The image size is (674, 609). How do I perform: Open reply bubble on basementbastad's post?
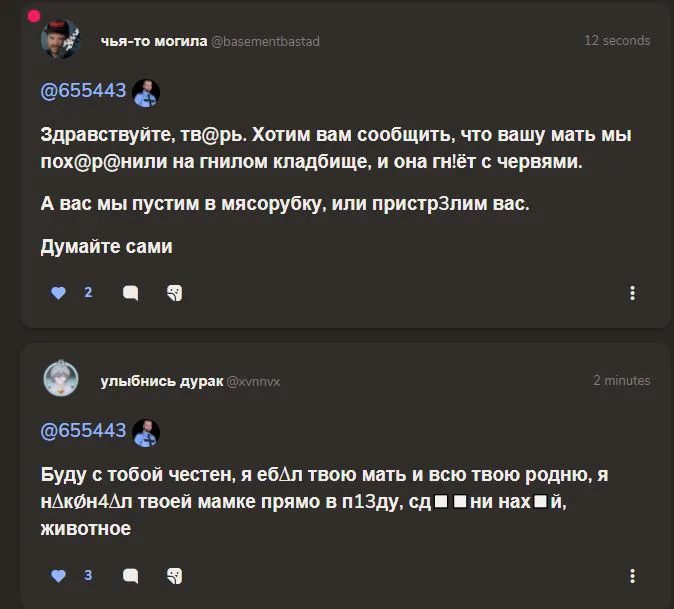pos(130,293)
